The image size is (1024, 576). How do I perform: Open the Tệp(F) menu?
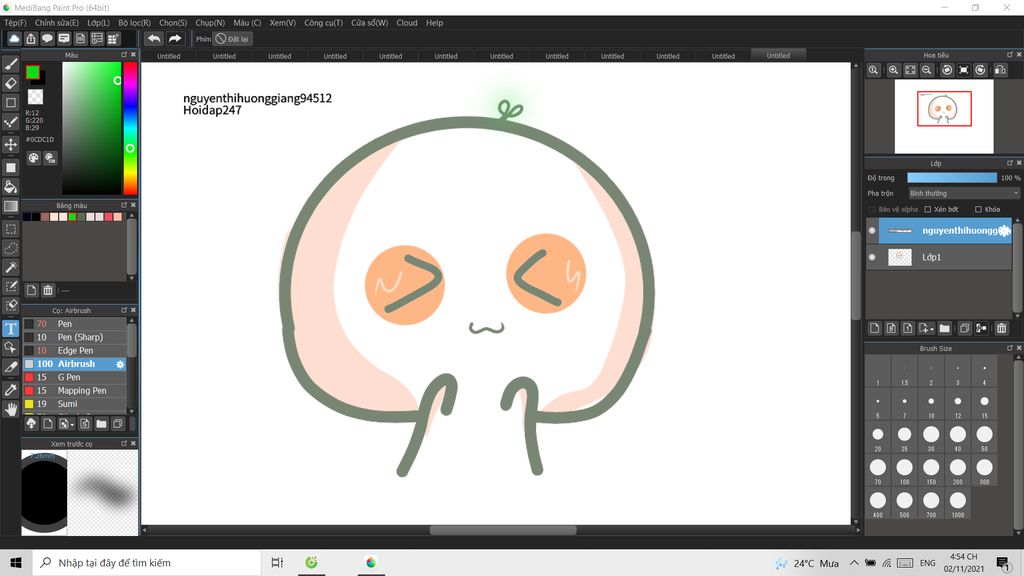(16, 23)
